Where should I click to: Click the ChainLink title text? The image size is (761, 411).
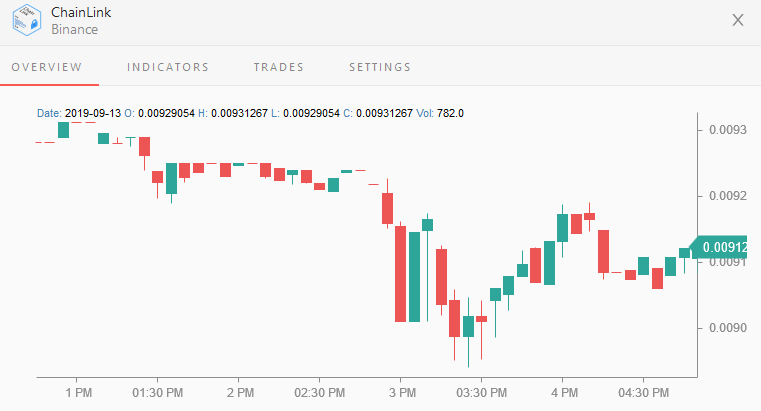(x=81, y=12)
